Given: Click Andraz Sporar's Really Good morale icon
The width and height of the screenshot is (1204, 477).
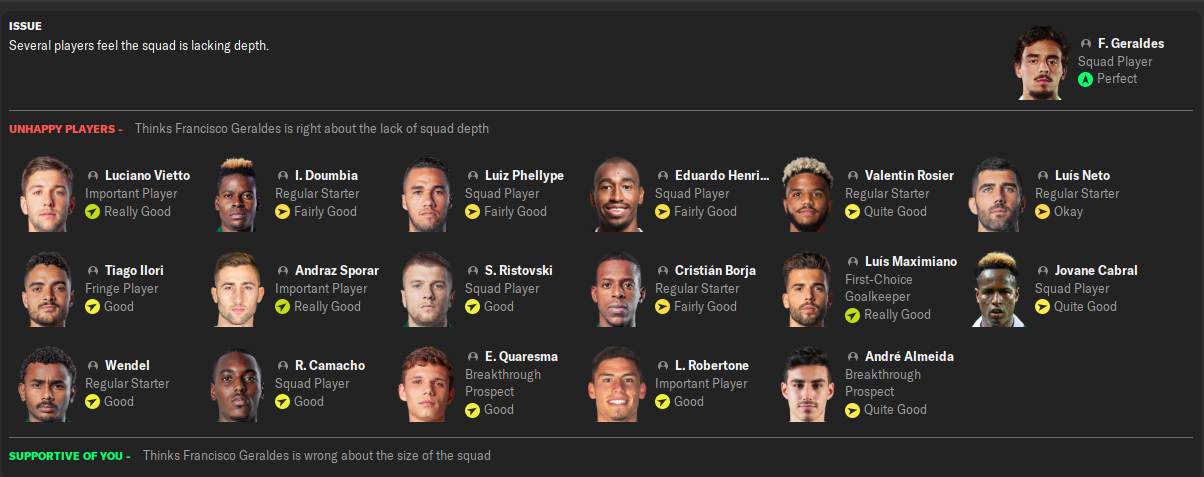Looking at the screenshot, I should [x=282, y=307].
